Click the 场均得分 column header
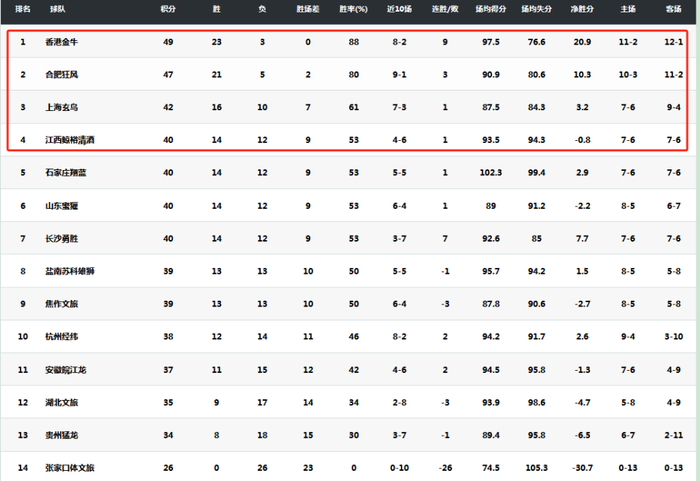Screen dimensions: 700x481 (x=490, y=9)
